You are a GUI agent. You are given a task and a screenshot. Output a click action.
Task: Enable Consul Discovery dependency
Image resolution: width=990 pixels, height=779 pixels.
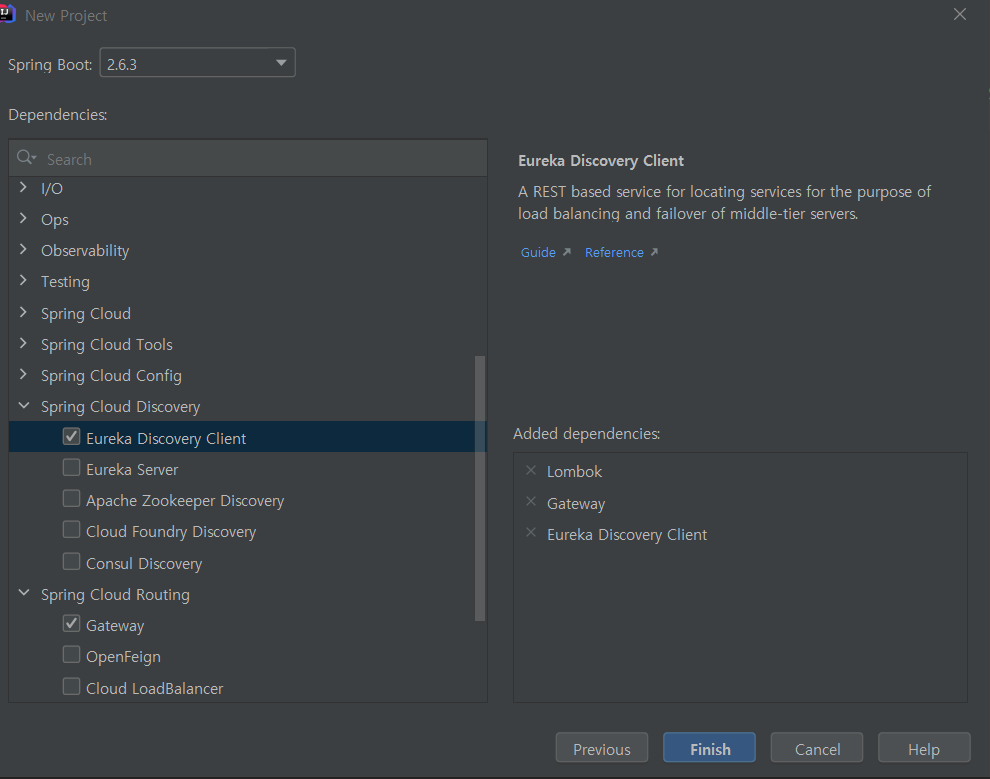[x=71, y=561]
